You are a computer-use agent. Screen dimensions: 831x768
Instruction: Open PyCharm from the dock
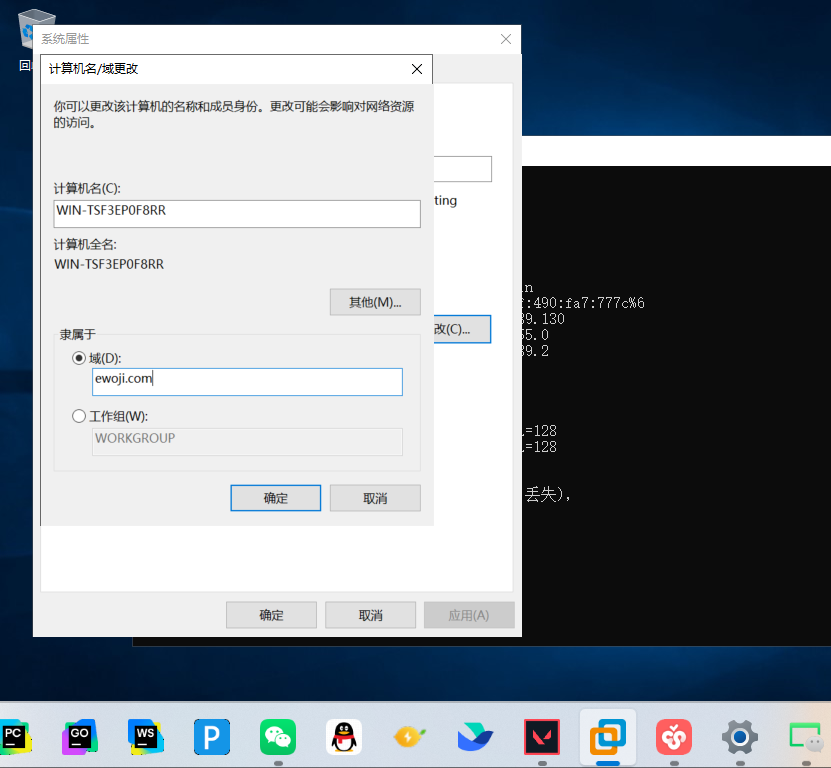(14, 737)
